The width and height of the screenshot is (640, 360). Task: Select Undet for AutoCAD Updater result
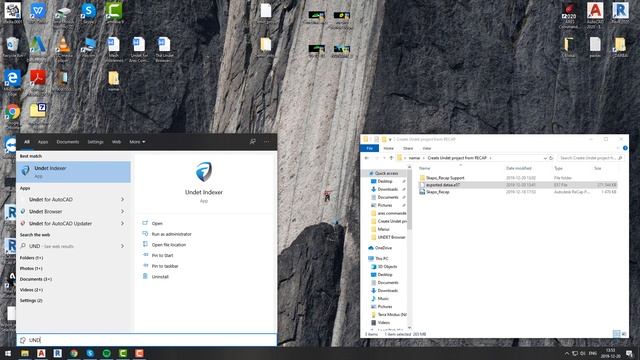click(60, 224)
